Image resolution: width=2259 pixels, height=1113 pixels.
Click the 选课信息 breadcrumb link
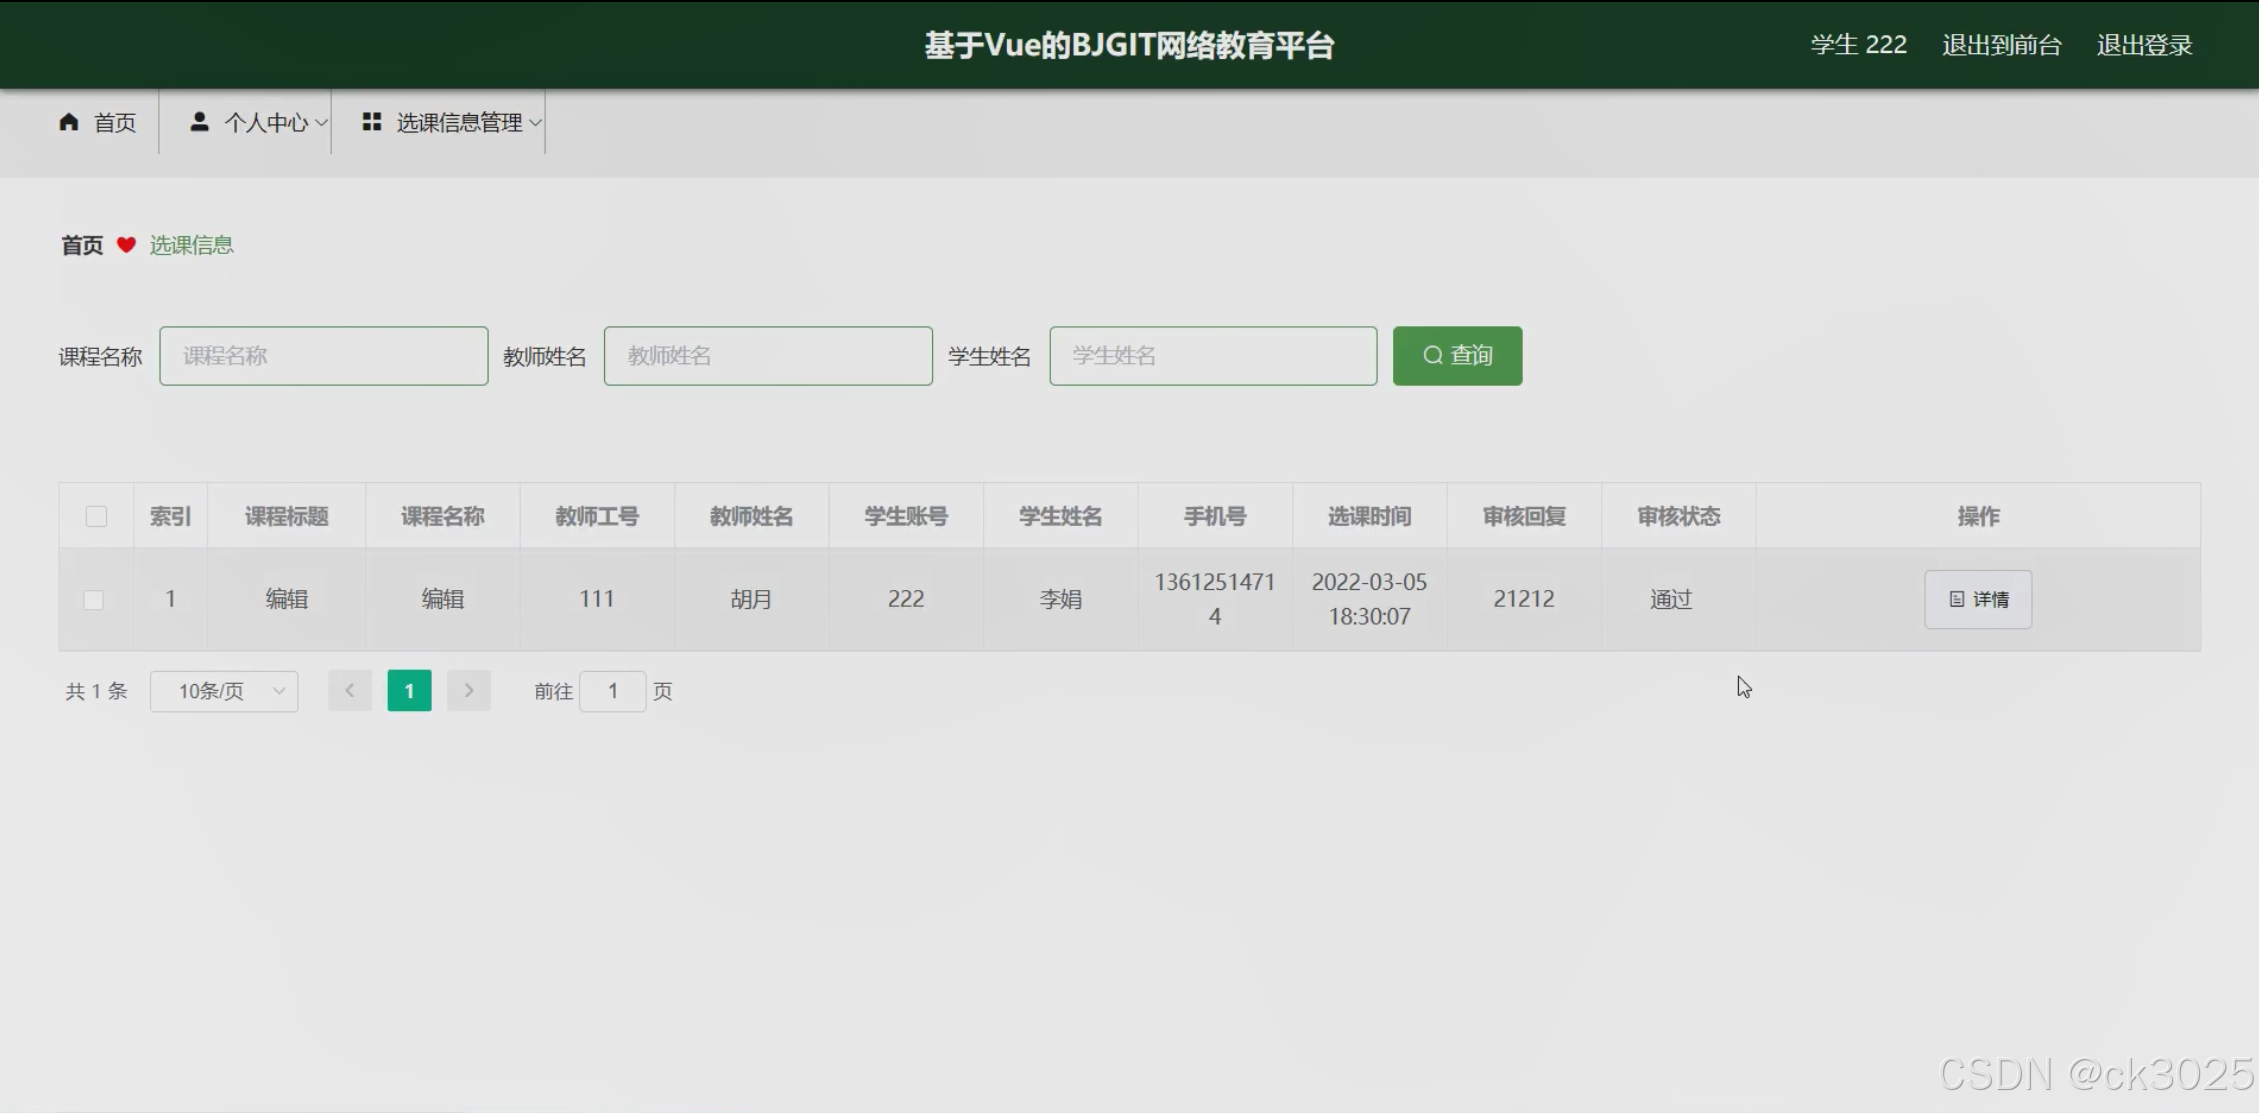click(191, 245)
